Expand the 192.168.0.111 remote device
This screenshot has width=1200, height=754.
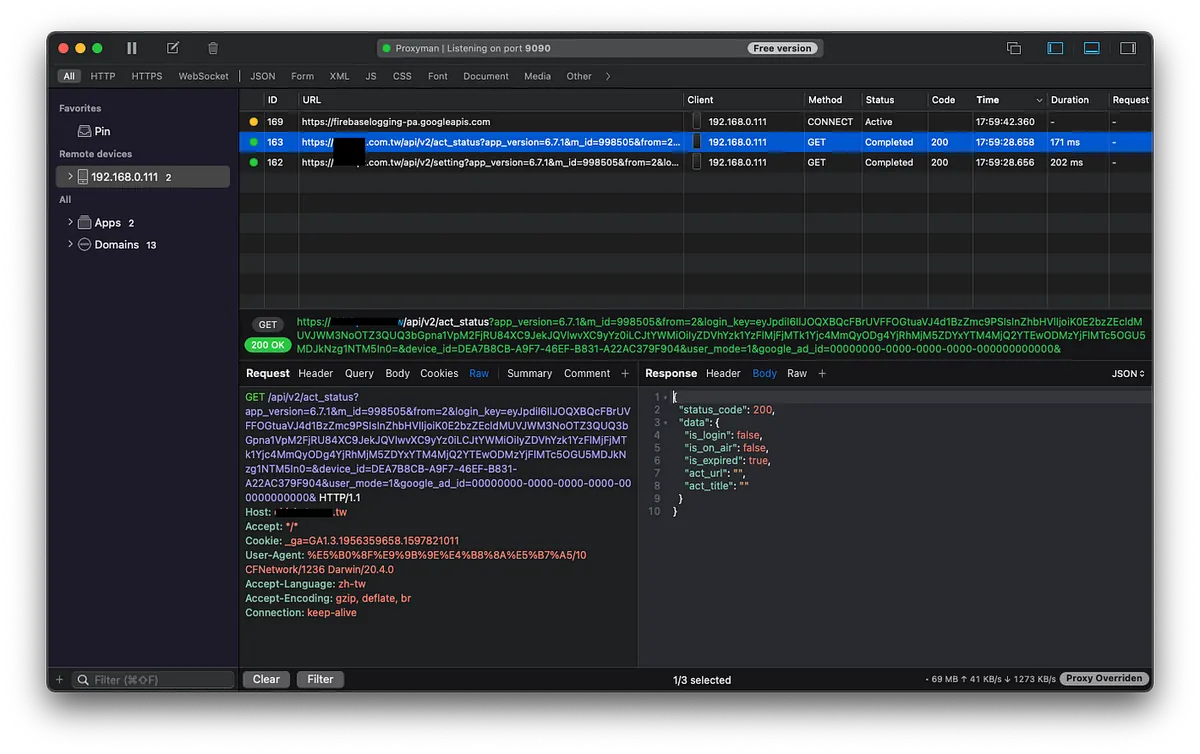click(x=70, y=177)
